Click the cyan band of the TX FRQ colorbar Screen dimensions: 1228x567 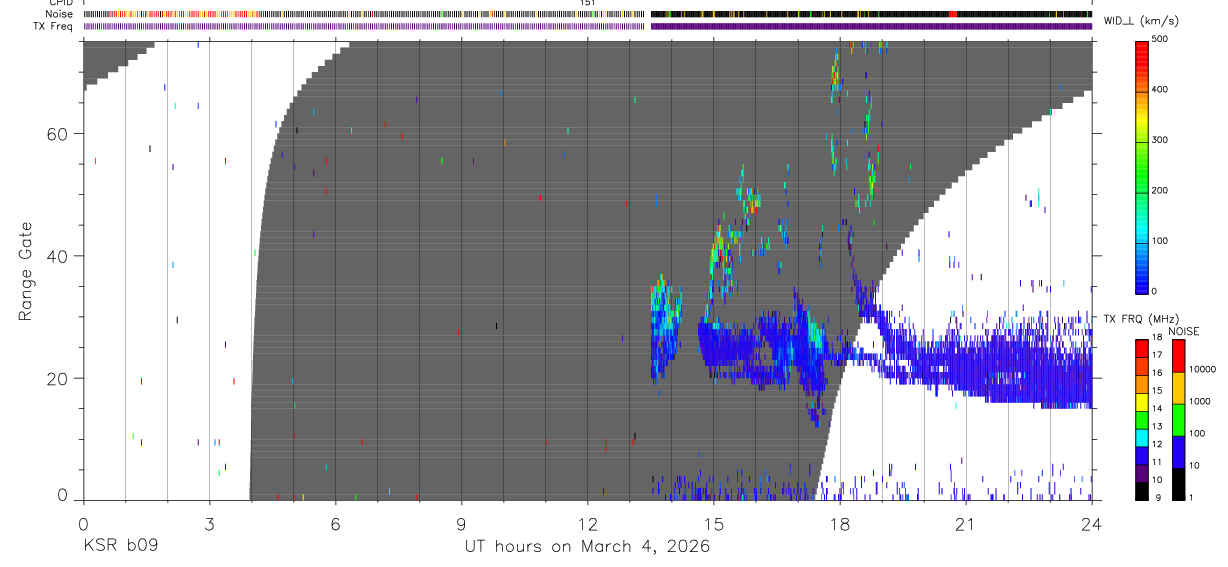point(1142,438)
